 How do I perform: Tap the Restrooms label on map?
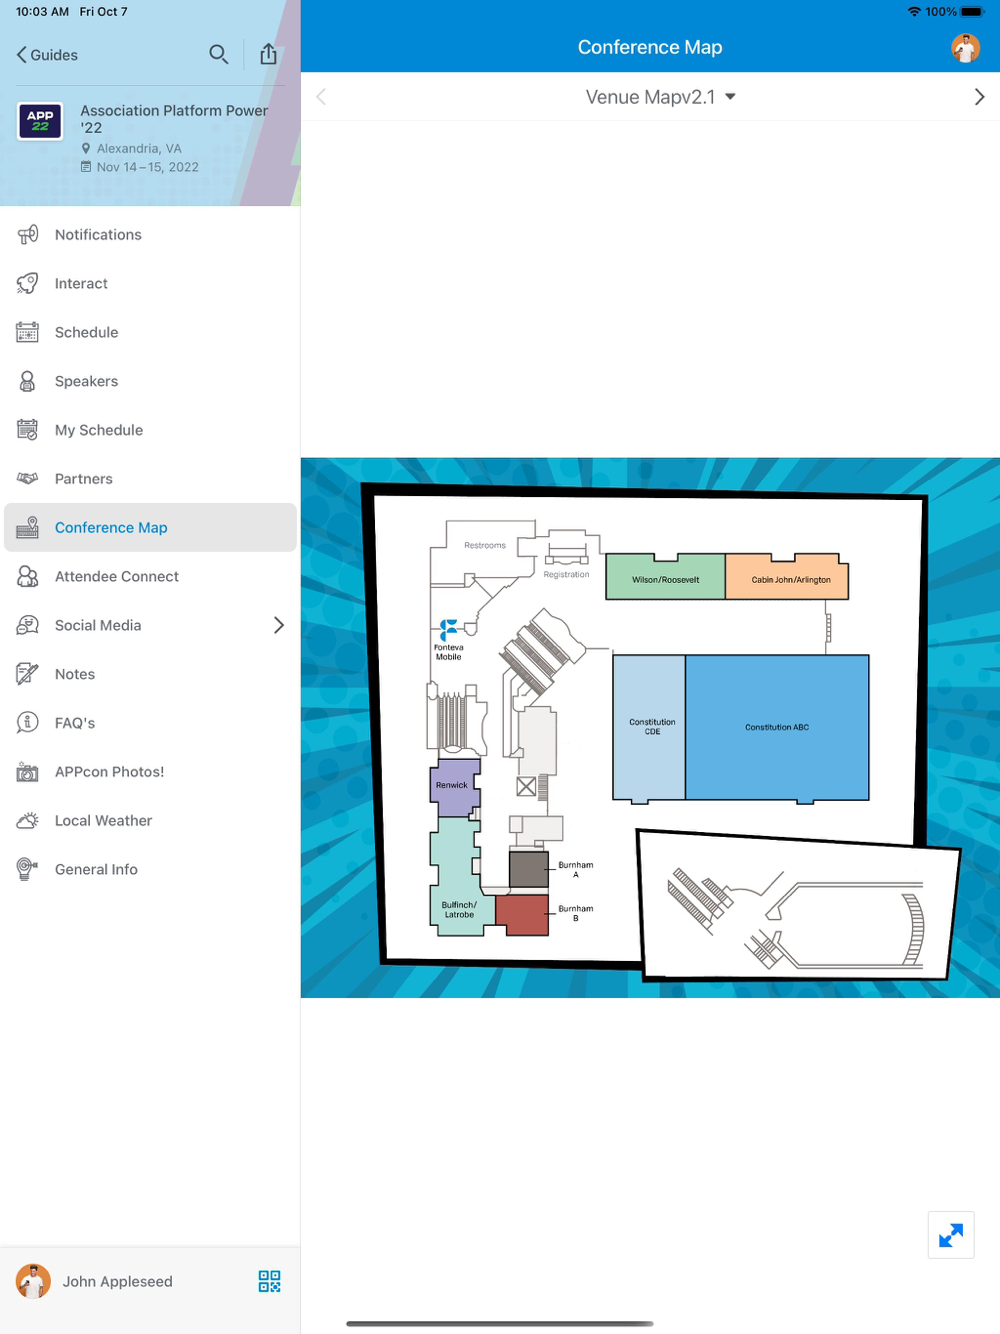pyautogui.click(x=485, y=545)
